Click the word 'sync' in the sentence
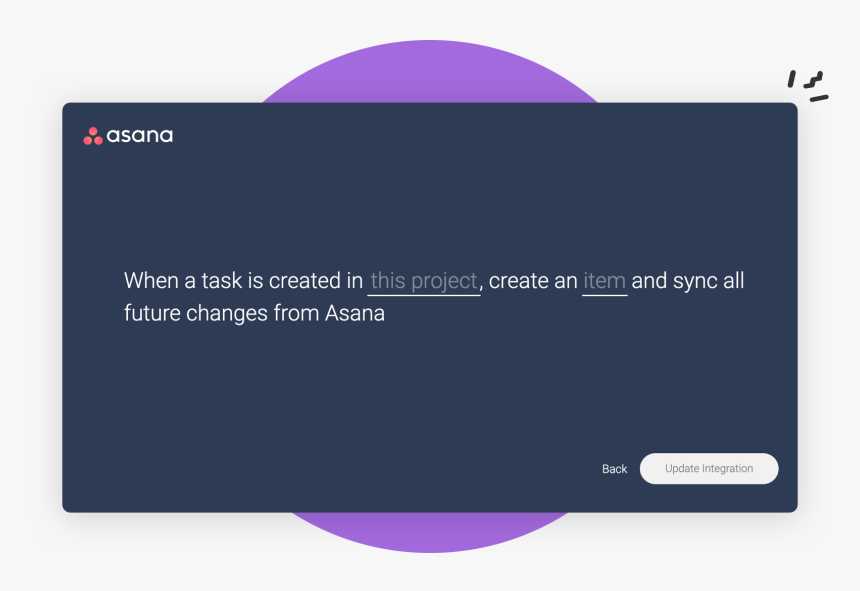 pos(695,281)
